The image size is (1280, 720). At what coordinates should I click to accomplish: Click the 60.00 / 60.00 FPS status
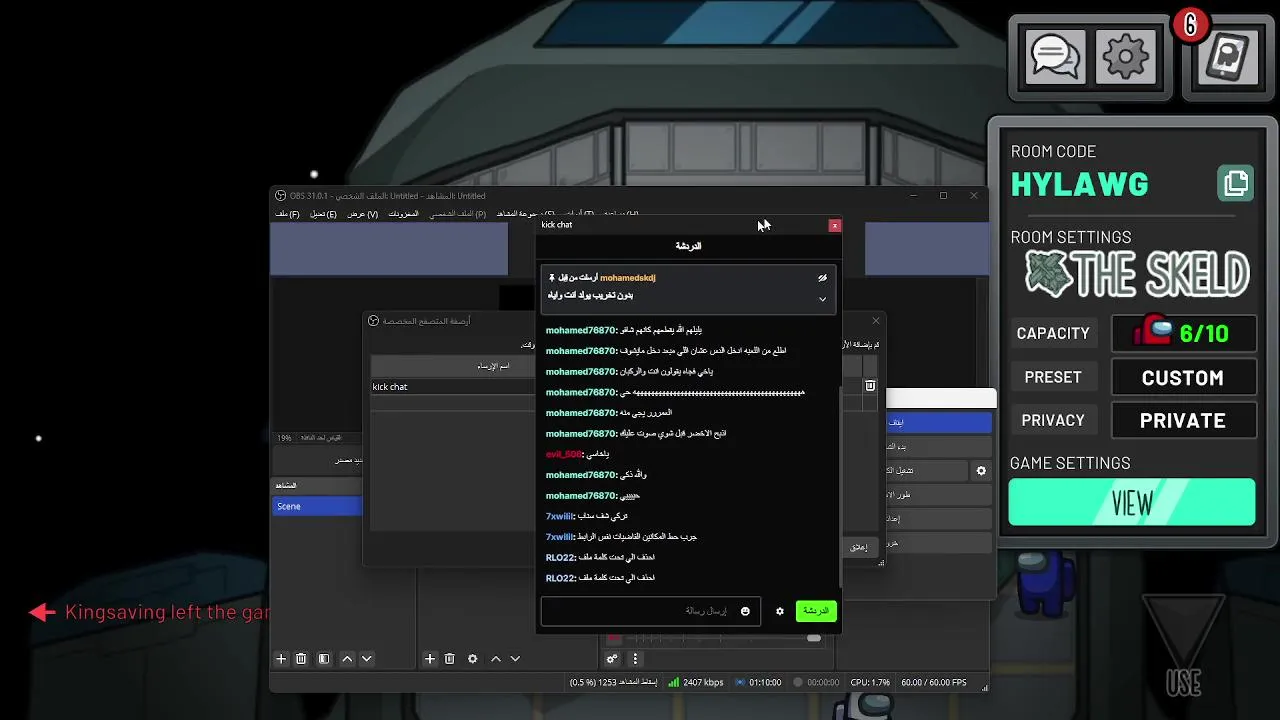934,682
